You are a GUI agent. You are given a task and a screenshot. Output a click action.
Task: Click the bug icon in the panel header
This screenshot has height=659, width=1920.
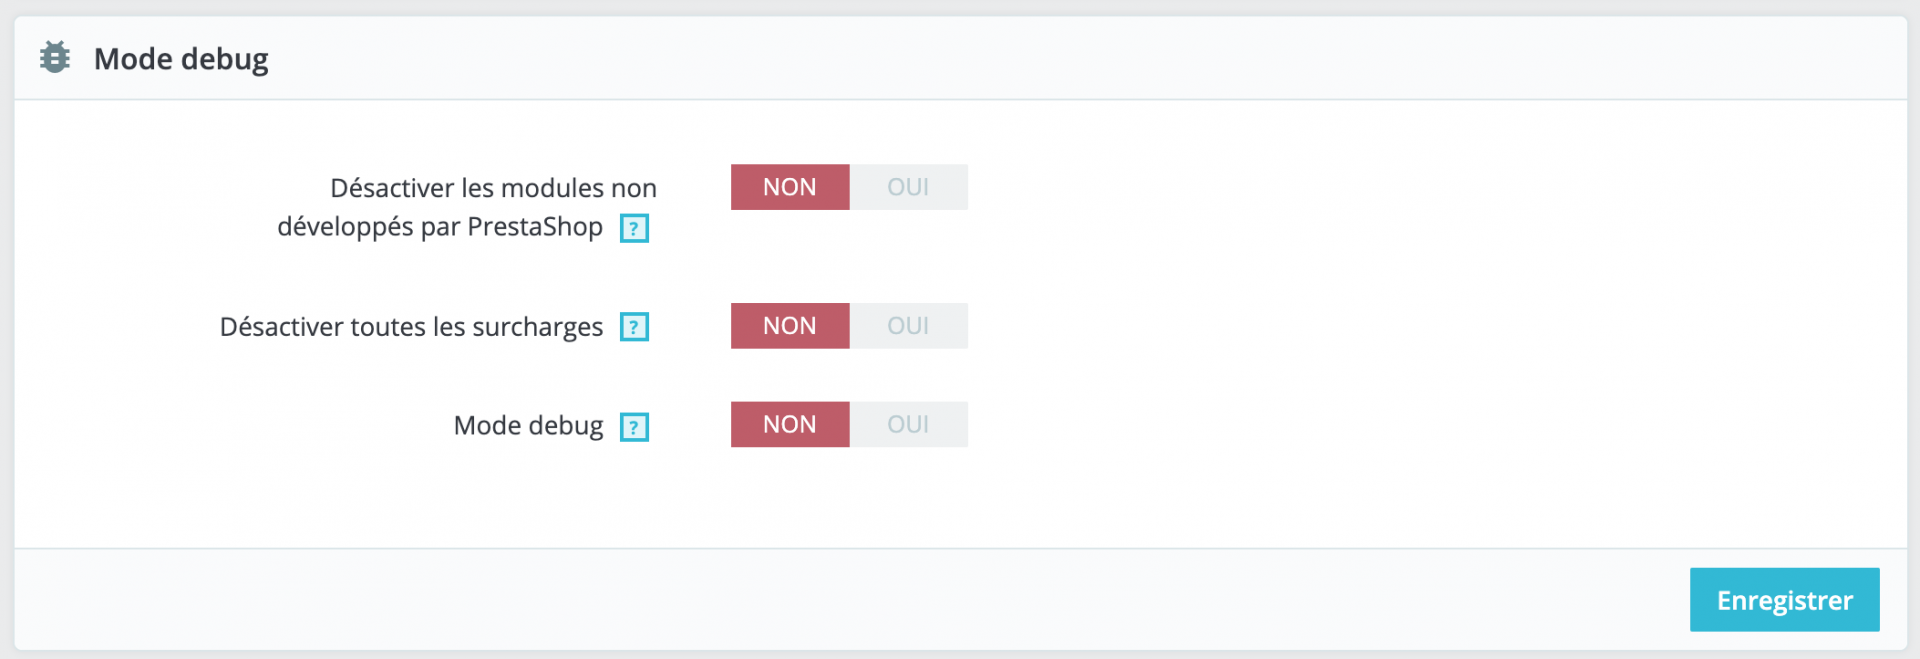tap(55, 58)
